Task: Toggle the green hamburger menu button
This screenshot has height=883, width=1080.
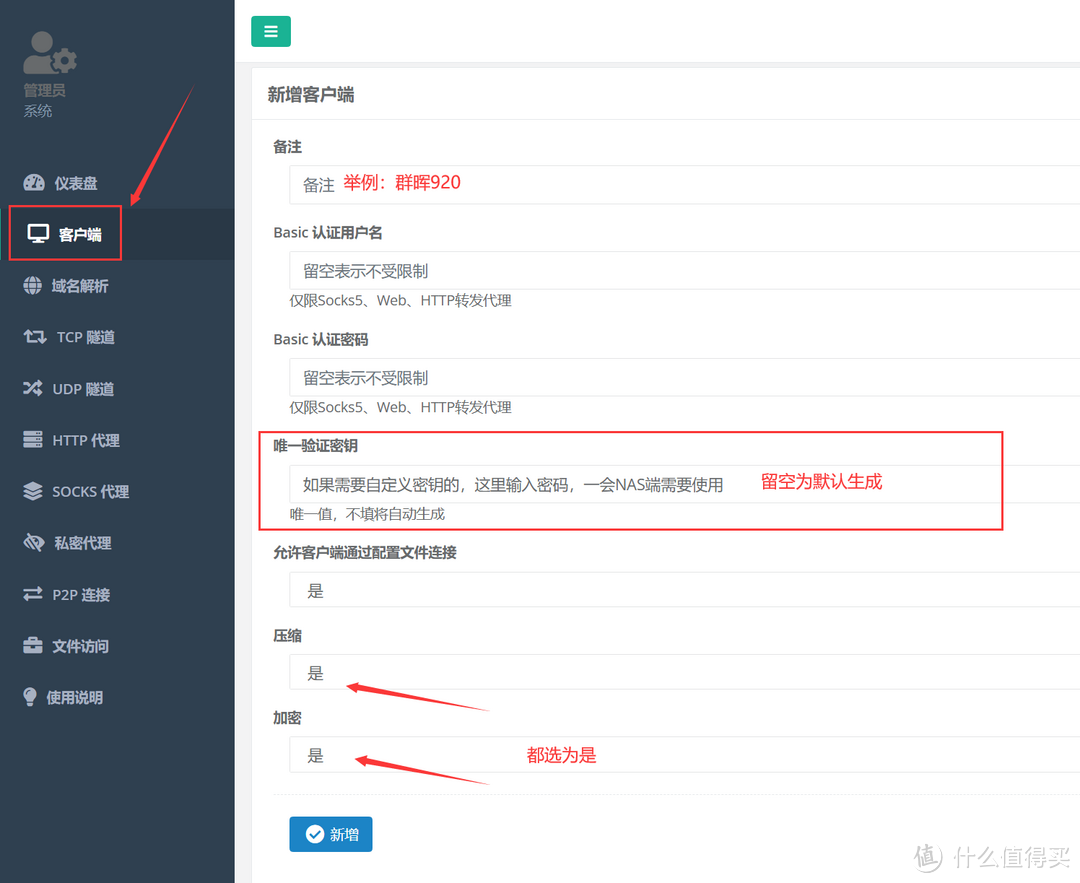Action: pos(270,31)
